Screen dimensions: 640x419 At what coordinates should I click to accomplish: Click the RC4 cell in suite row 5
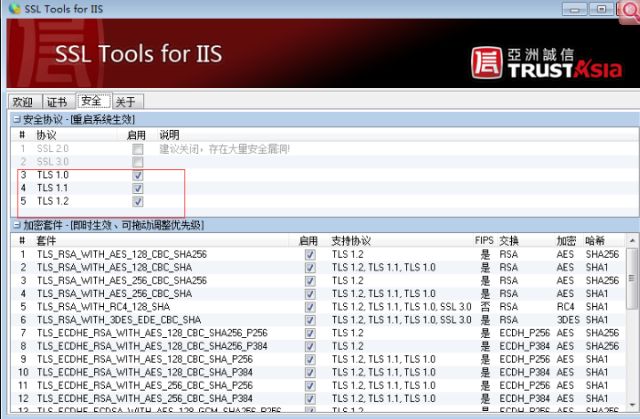point(565,307)
